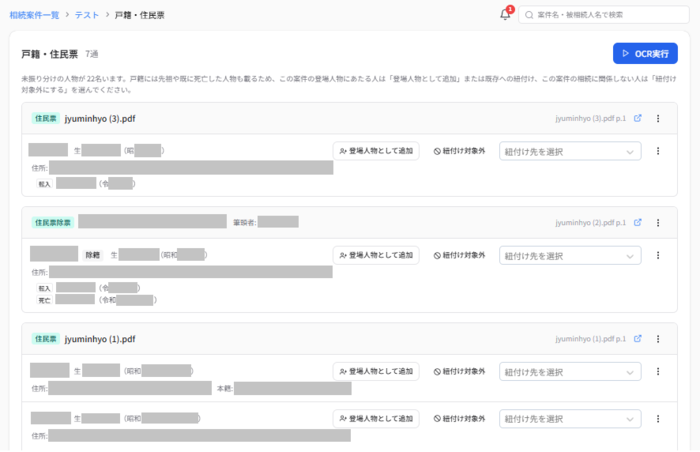Open the kebab menu in jyuminhyo (3).pdf card header
Screen dimensions: 700x452
pos(658,118)
